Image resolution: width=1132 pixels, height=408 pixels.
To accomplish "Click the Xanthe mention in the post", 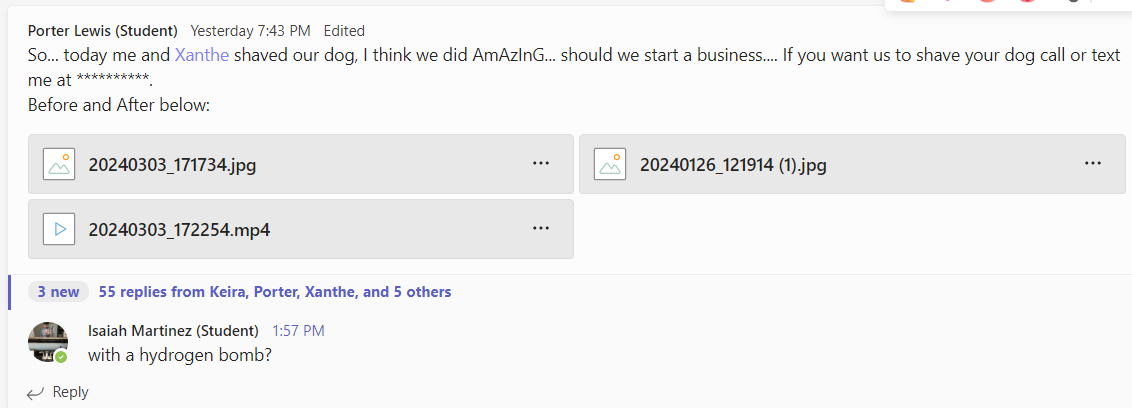I will [x=202, y=56].
